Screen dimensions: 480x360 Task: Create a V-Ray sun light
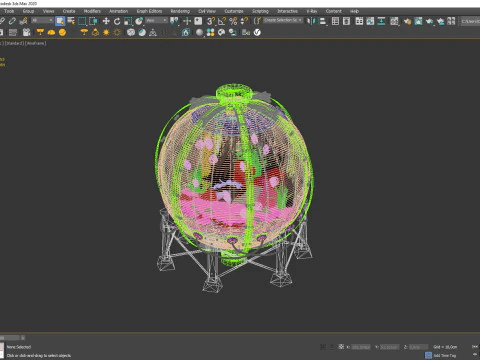pos(106,32)
